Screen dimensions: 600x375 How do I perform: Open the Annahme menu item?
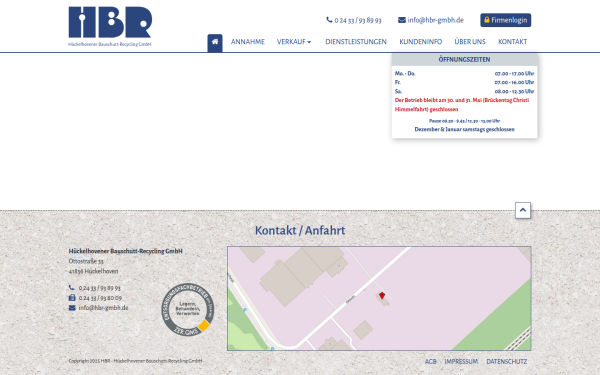click(x=248, y=42)
